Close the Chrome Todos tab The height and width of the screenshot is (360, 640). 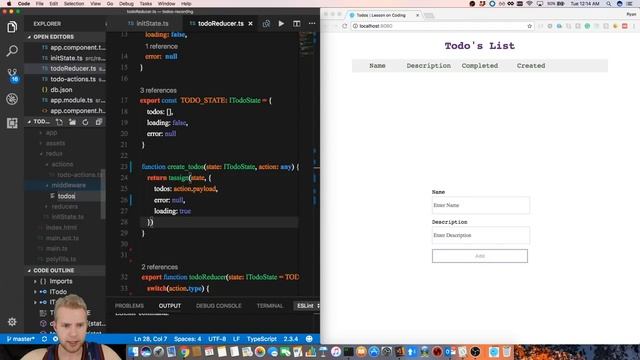[x=417, y=15]
